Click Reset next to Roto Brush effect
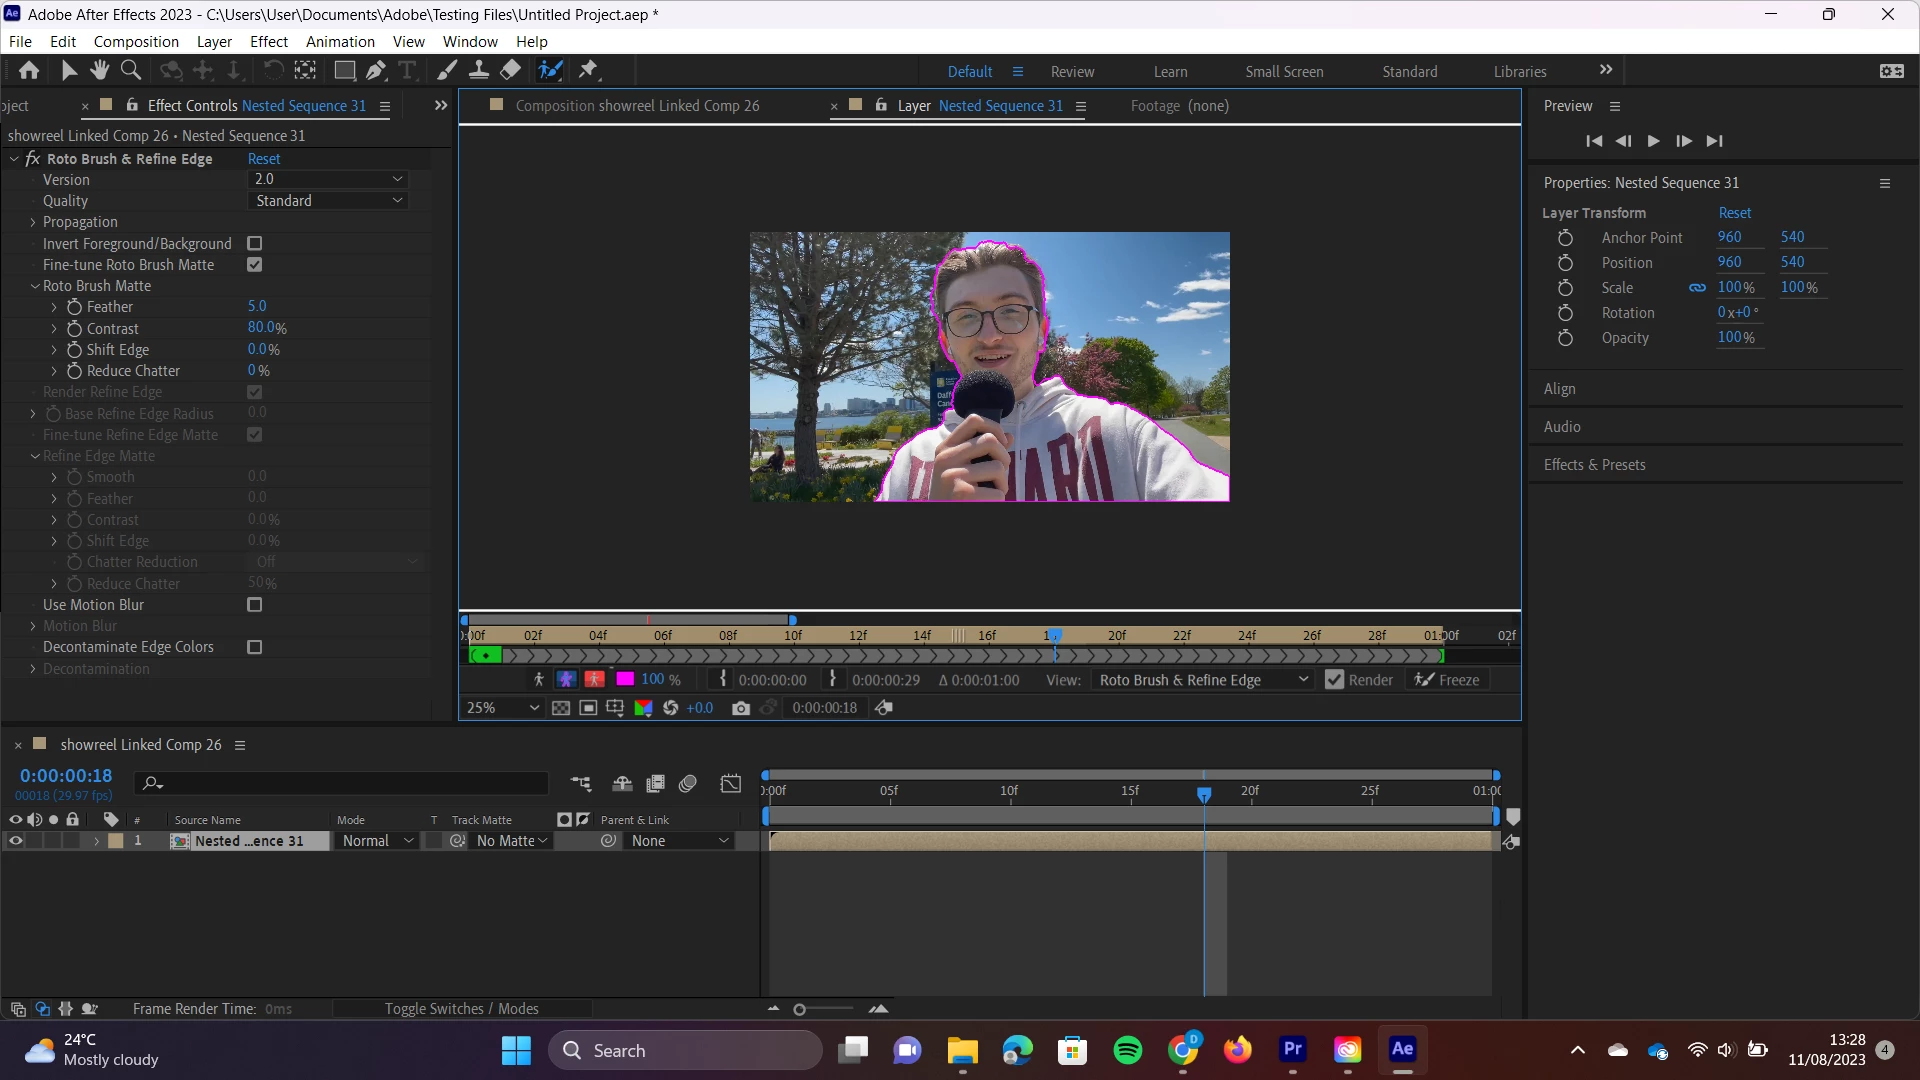The image size is (1920, 1080). (x=264, y=159)
